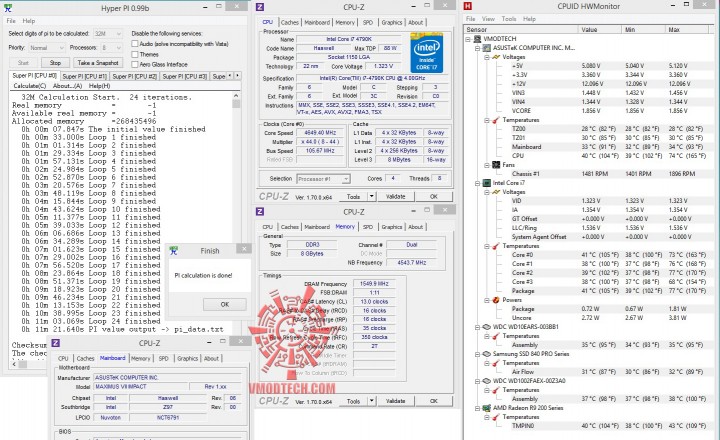Click the Memory CPU-Z window's Z icon
The height and width of the screenshot is (440, 720).
pos(260,211)
